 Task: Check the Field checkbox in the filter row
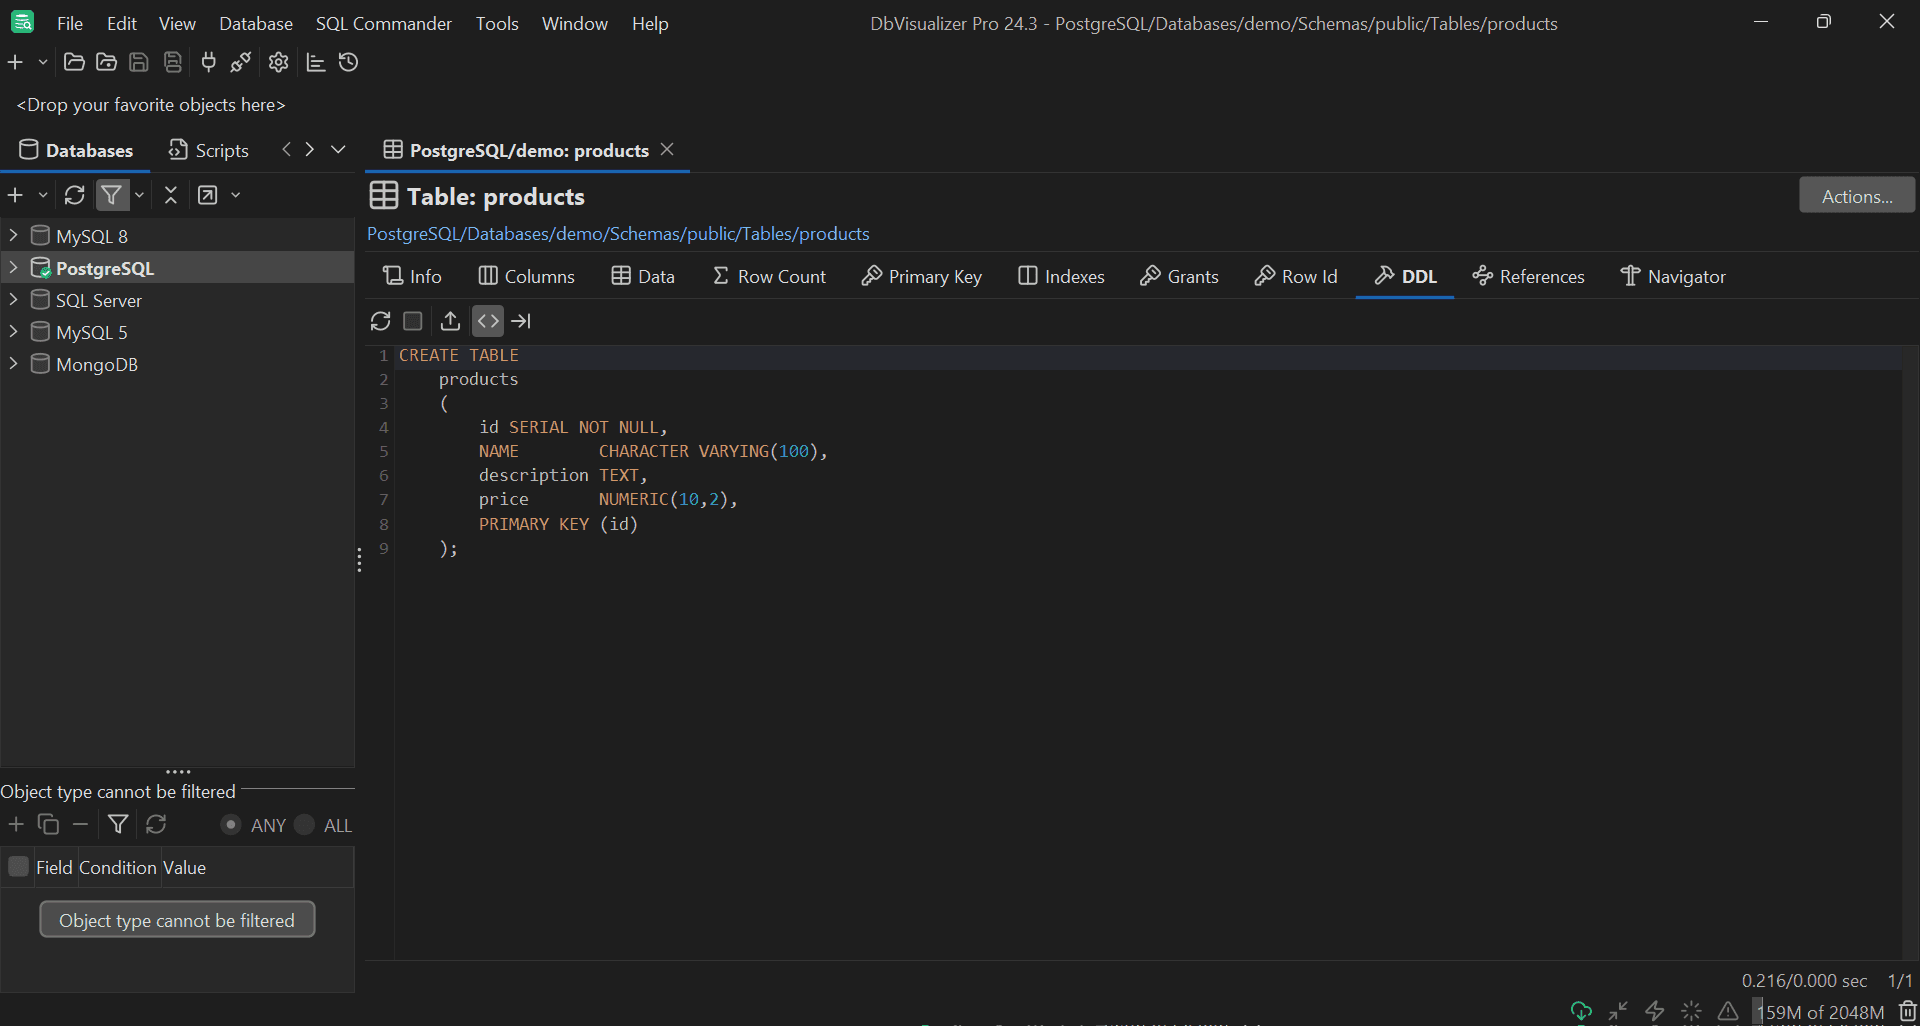pyautogui.click(x=17, y=867)
